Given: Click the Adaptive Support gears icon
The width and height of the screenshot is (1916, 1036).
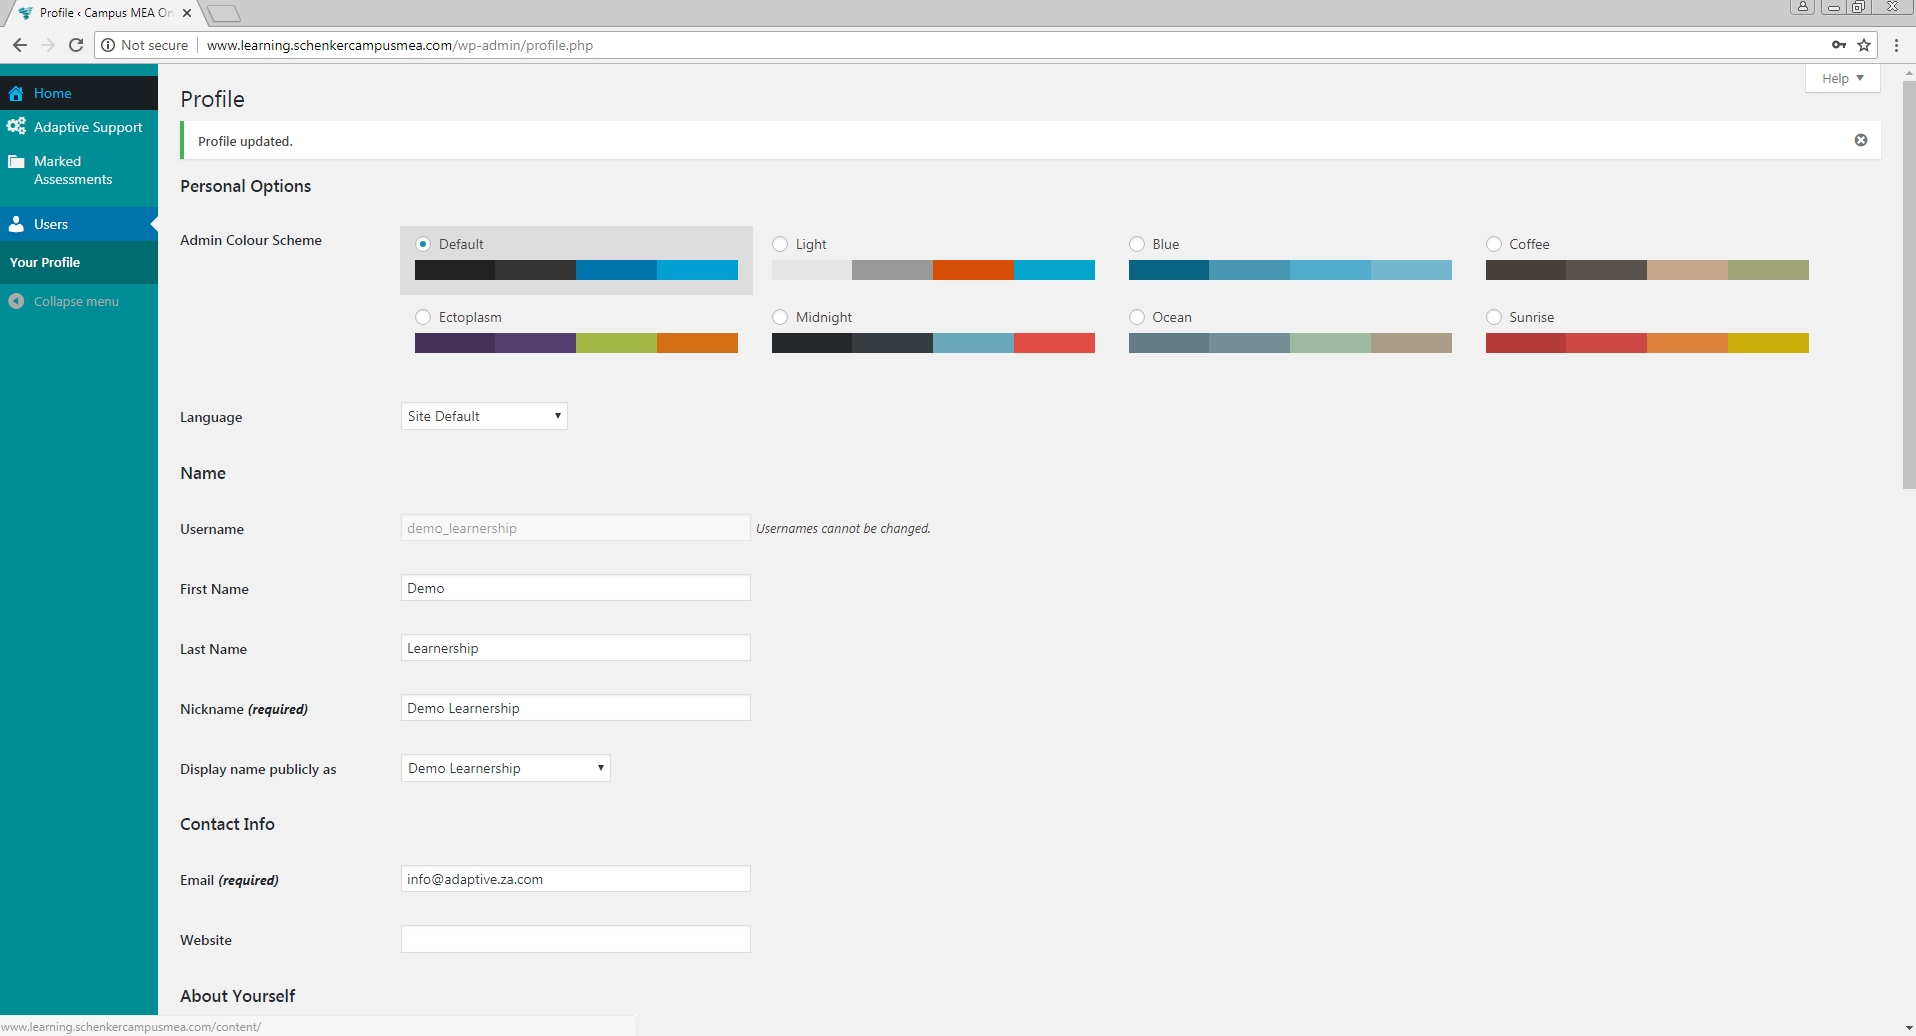Looking at the screenshot, I should [x=16, y=127].
